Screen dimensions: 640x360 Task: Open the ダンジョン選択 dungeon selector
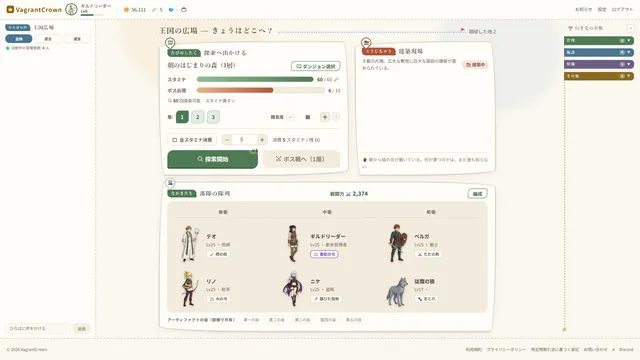[316, 66]
